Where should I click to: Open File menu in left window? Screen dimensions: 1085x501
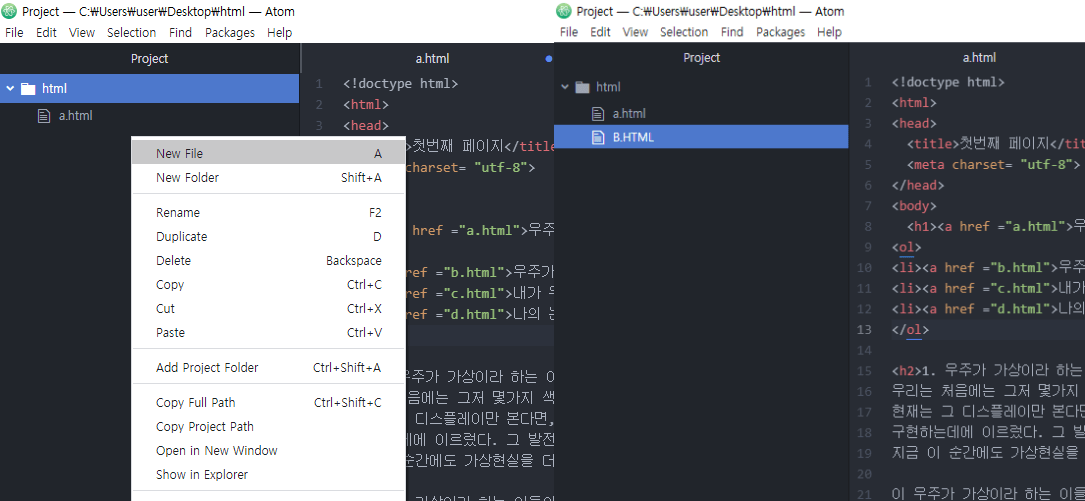point(14,33)
